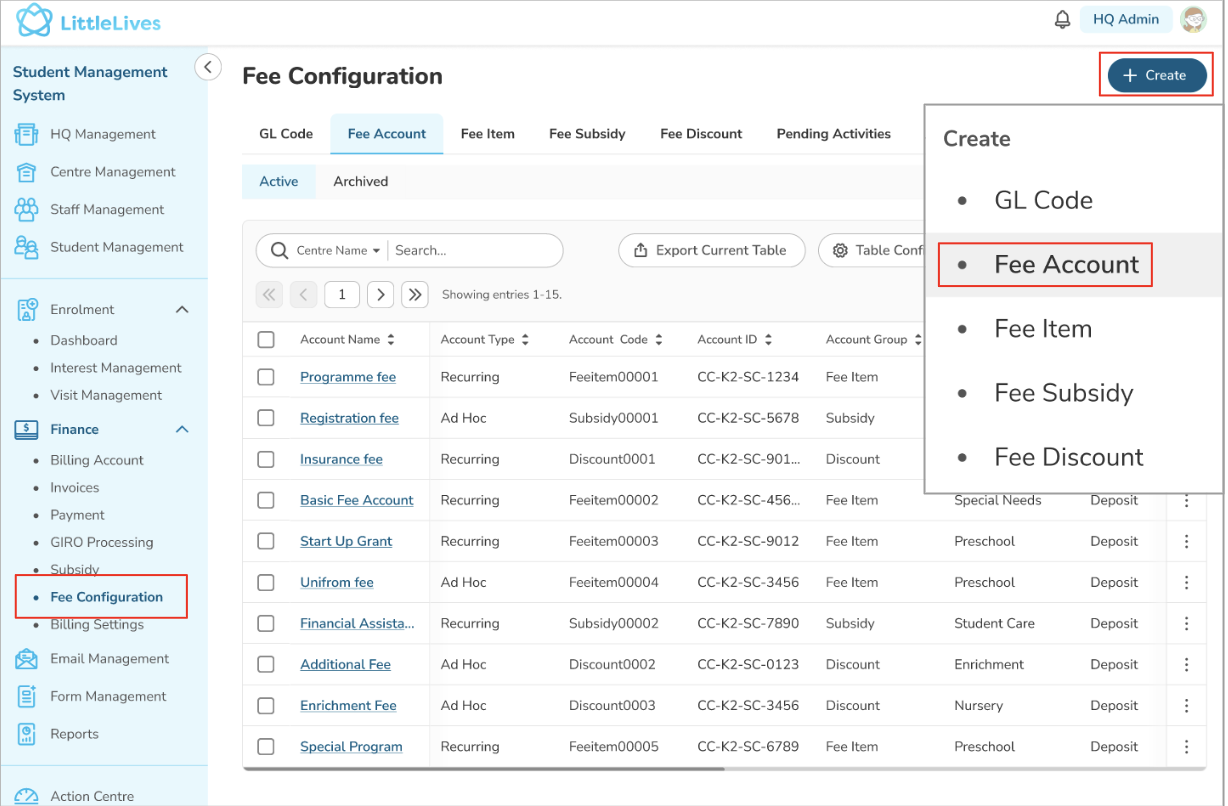Open the Reports section
The height and width of the screenshot is (806, 1228).
point(74,734)
